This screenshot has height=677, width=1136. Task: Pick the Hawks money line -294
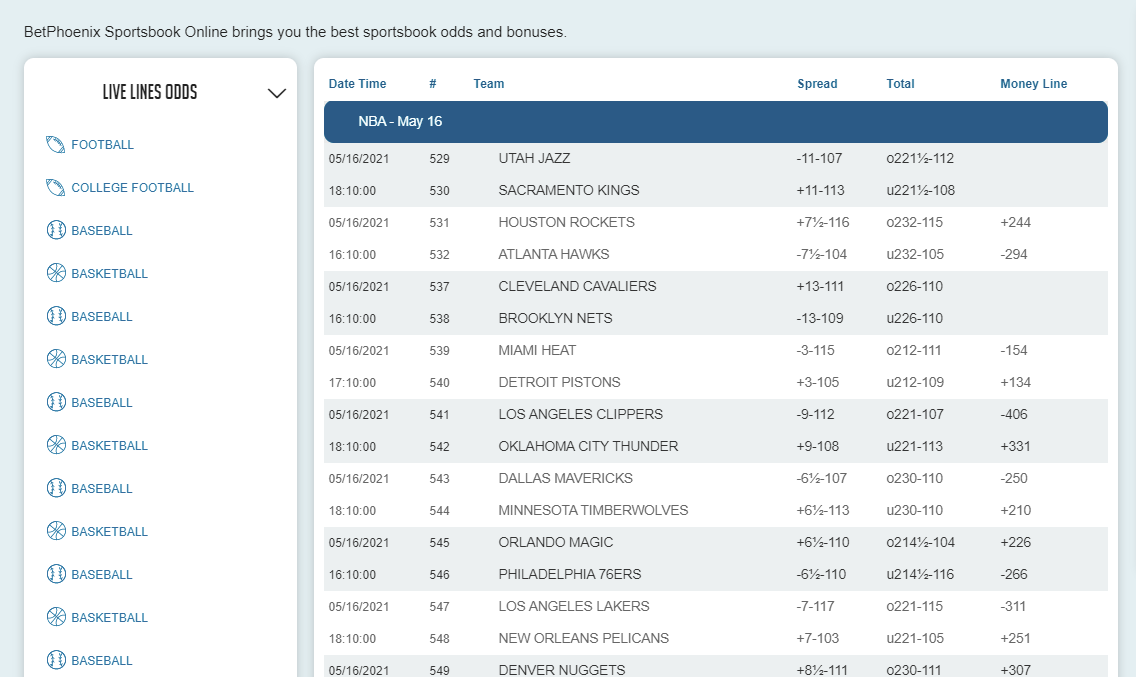tap(1014, 254)
